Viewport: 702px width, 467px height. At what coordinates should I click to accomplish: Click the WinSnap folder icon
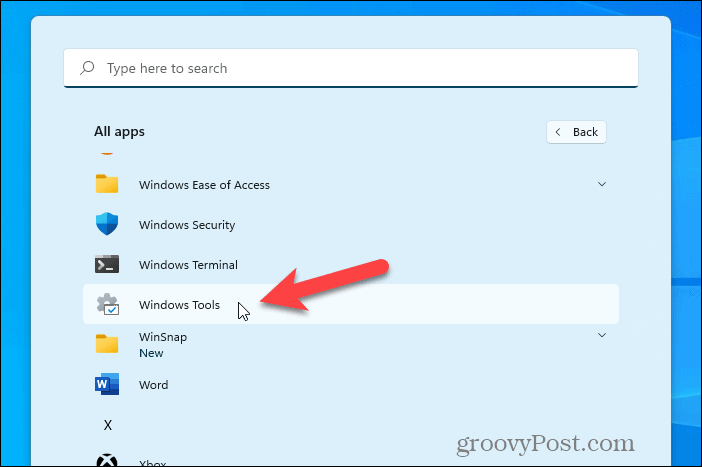click(107, 344)
